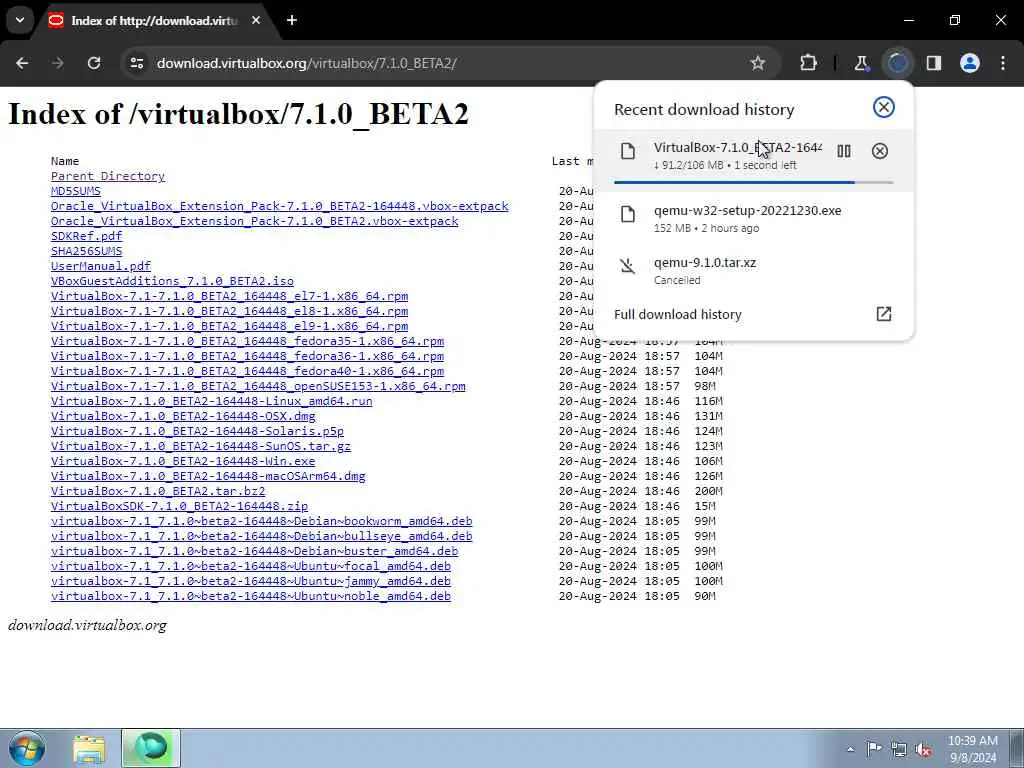Download the Ubuntu~noble_amd64.deb package

coord(251,597)
